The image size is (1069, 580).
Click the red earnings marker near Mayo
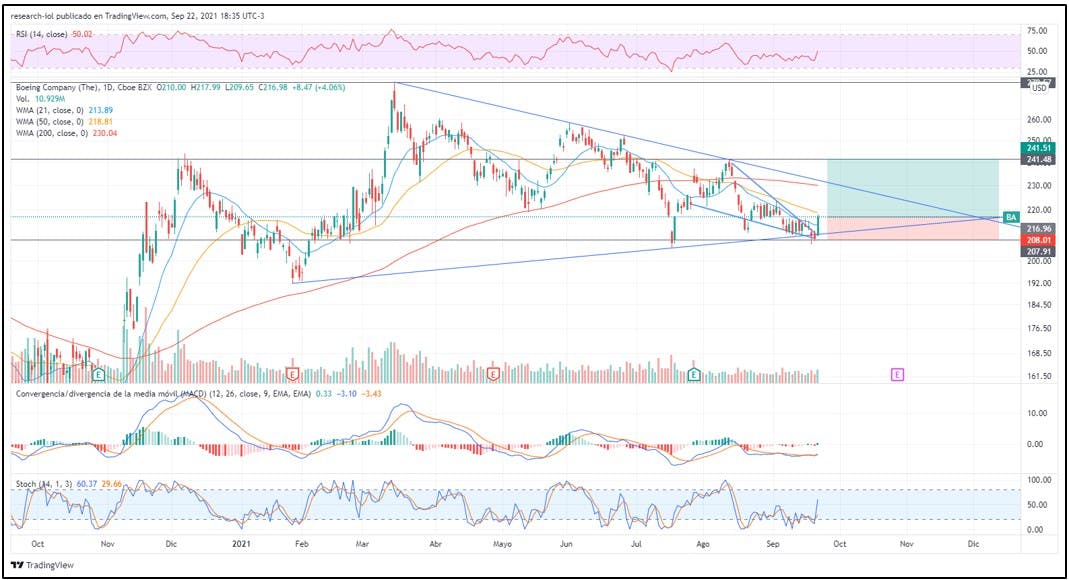(x=494, y=374)
